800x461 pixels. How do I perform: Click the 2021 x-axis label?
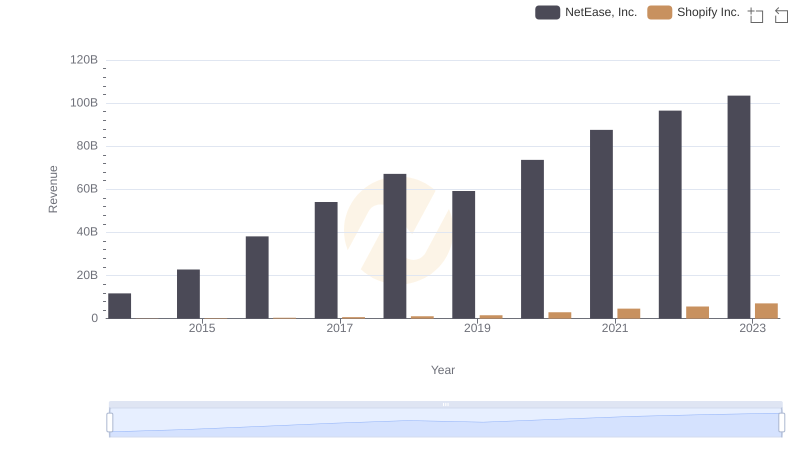(615, 328)
